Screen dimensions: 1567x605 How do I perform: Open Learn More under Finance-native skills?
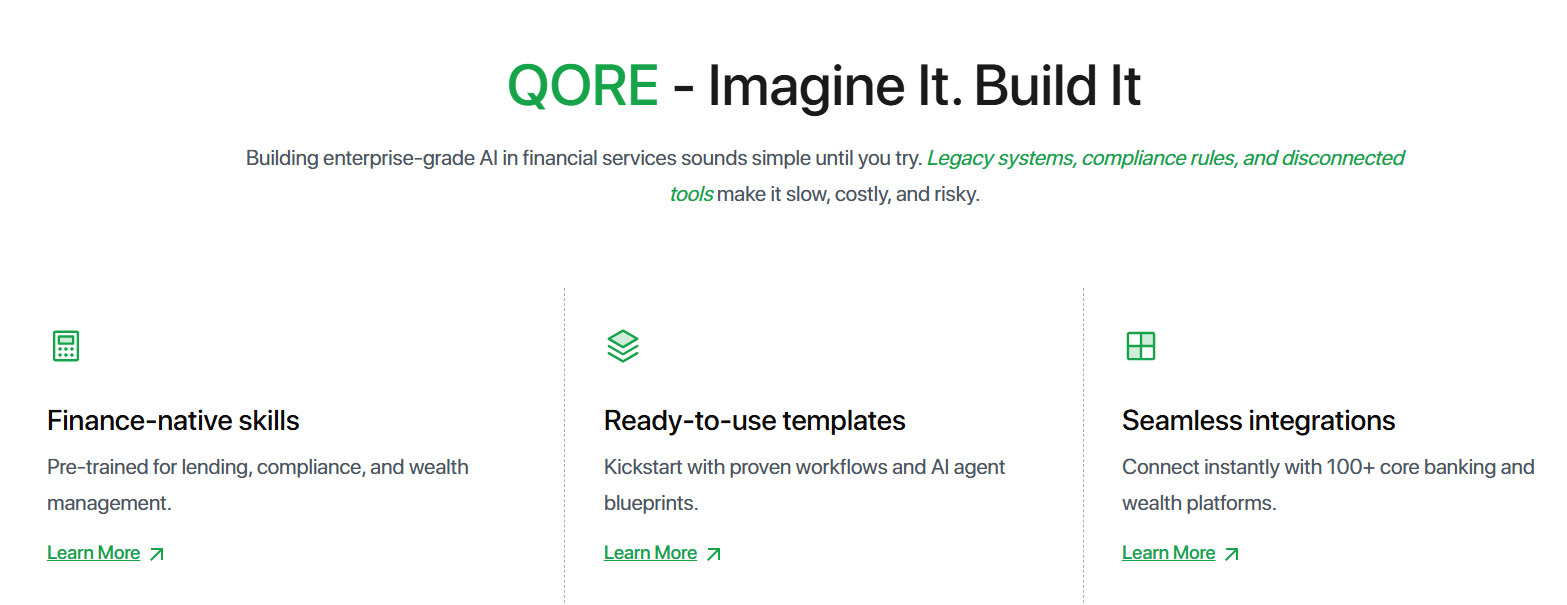pyautogui.click(x=93, y=552)
